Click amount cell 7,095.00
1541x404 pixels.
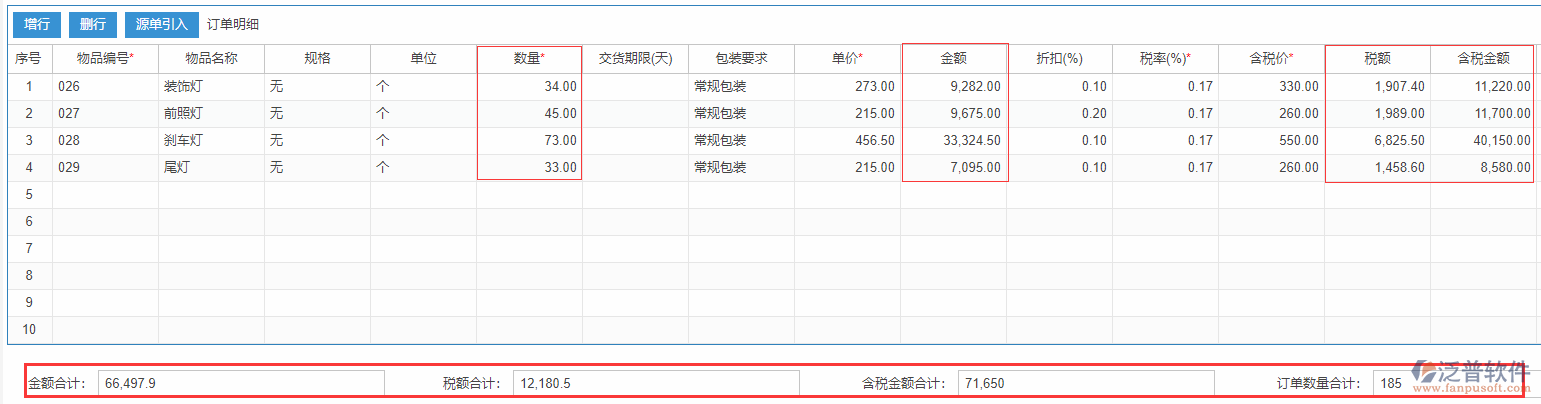(954, 168)
